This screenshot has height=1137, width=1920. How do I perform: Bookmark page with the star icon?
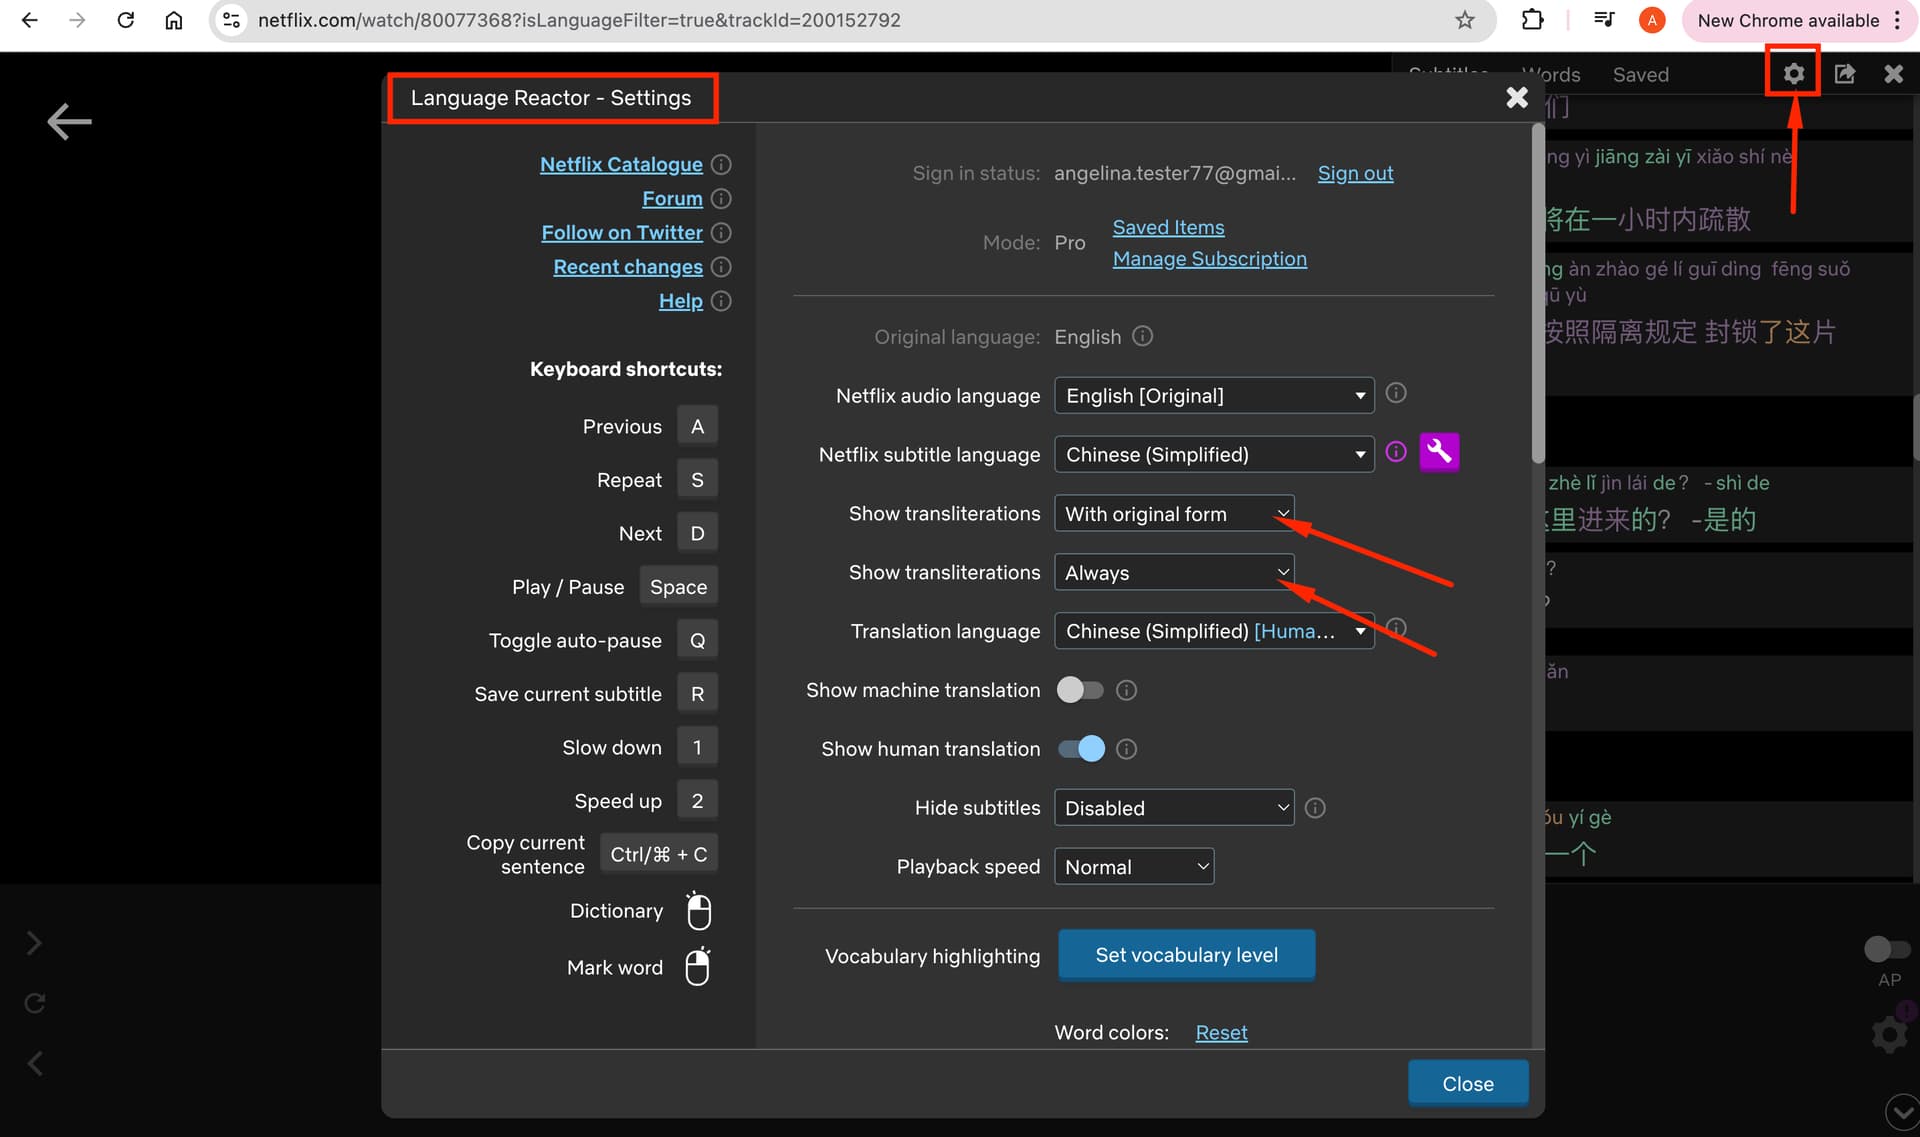click(1465, 20)
